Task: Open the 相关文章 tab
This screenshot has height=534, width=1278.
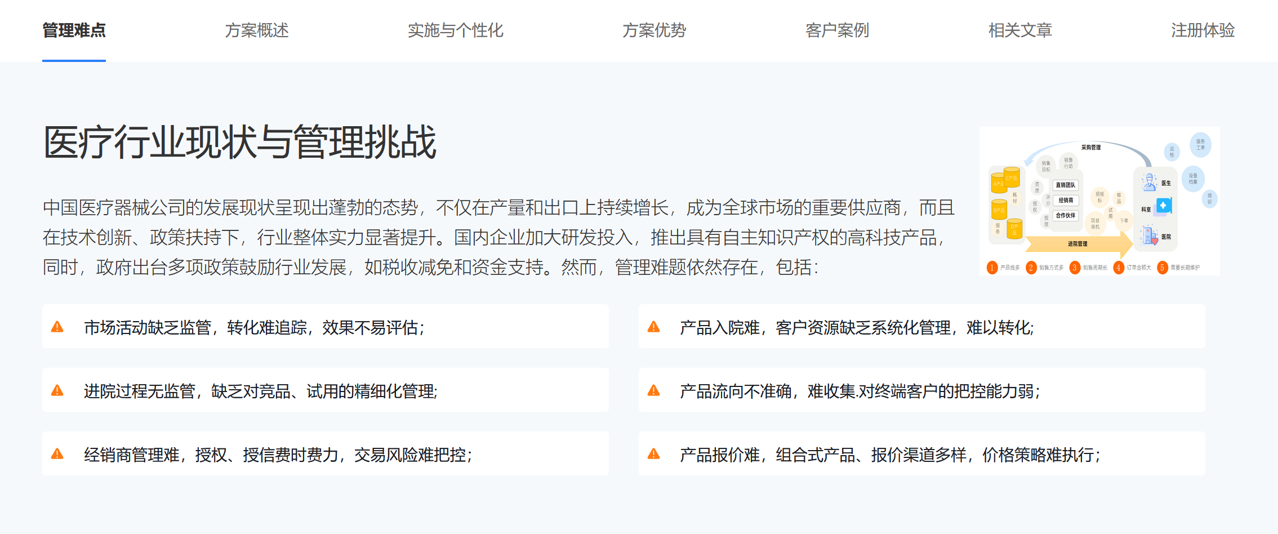Action: point(1020,30)
